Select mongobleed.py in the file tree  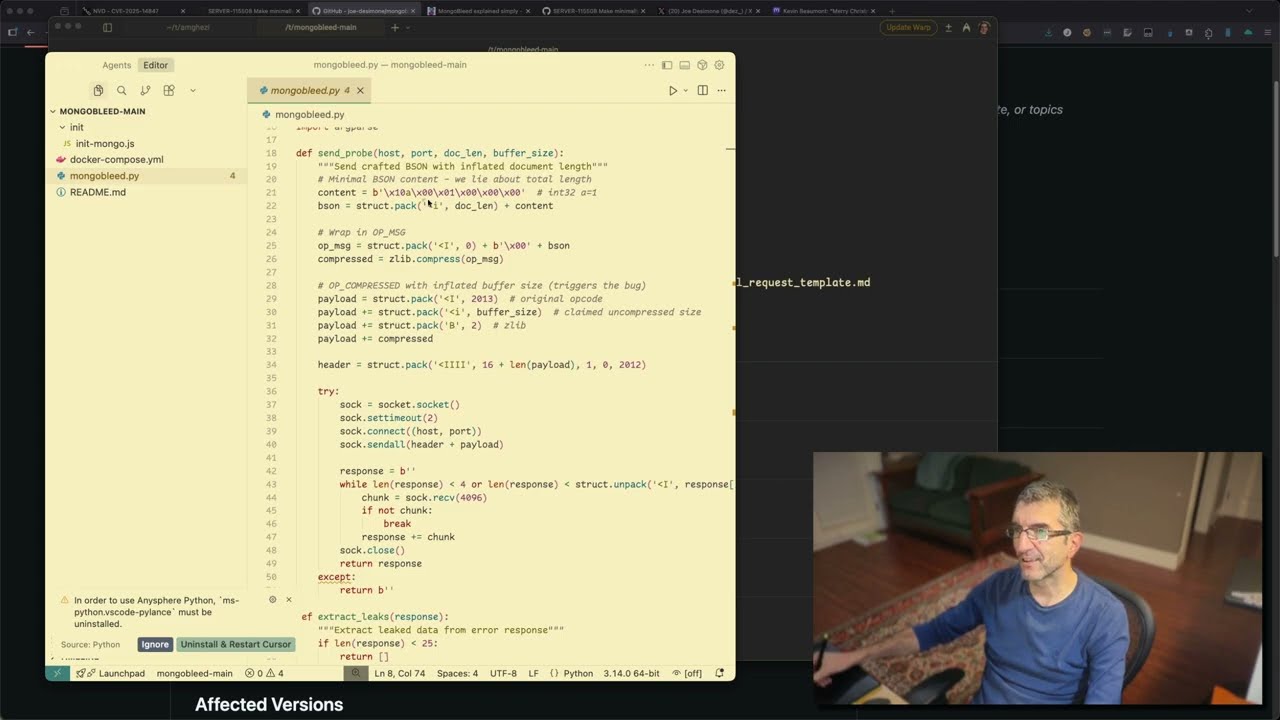click(104, 175)
